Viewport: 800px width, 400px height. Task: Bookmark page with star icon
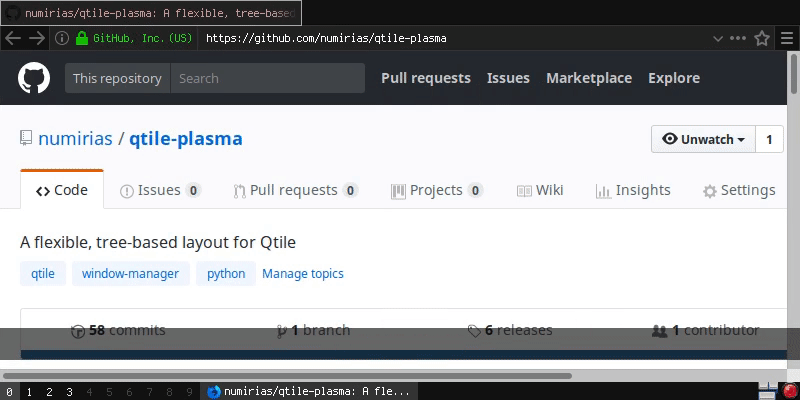(762, 38)
